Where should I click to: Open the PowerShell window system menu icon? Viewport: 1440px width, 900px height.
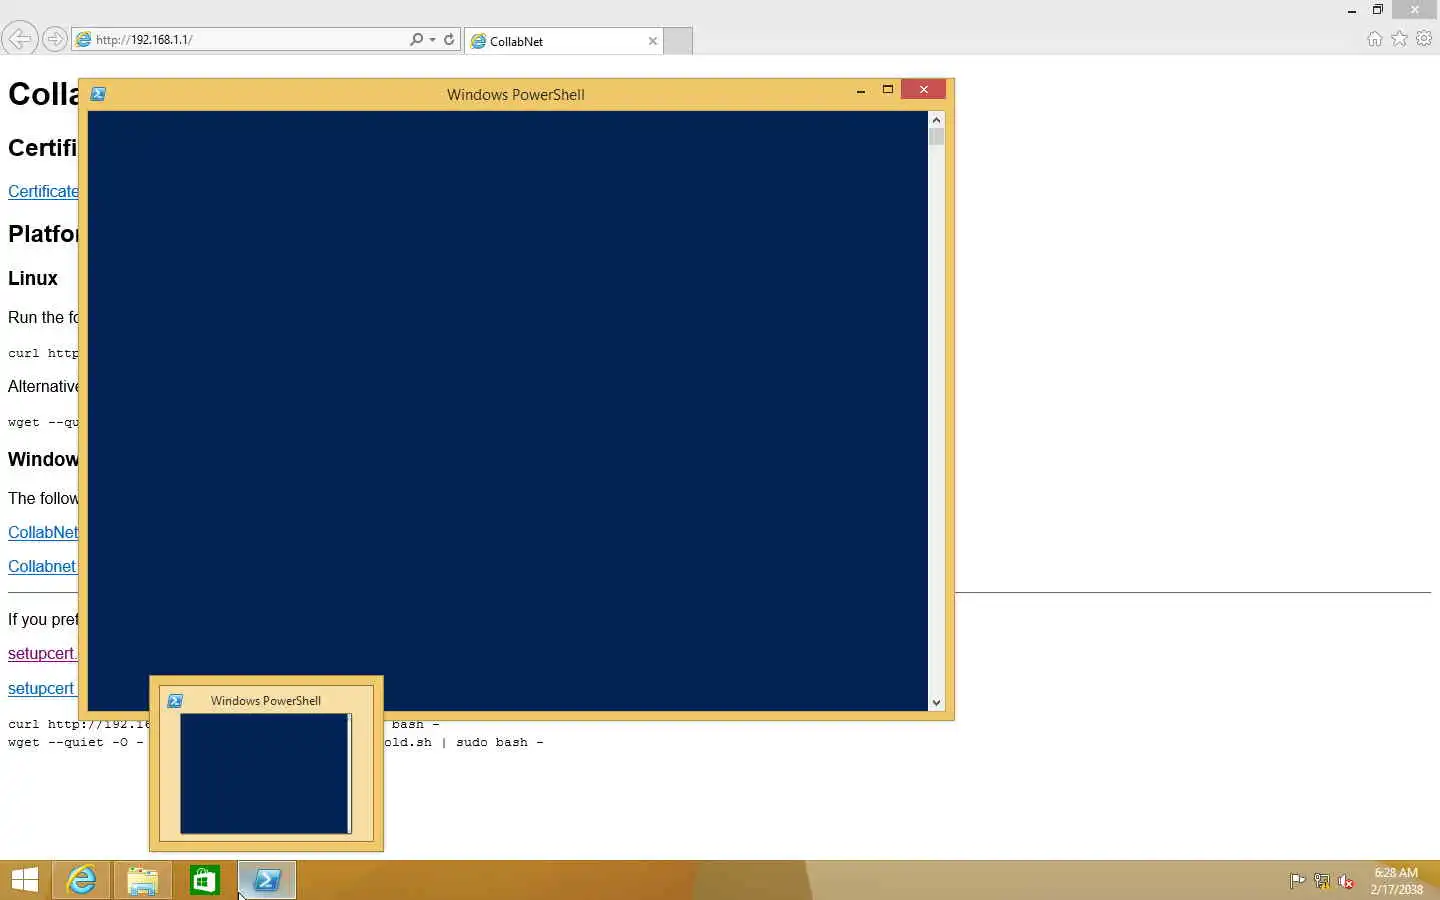point(98,94)
